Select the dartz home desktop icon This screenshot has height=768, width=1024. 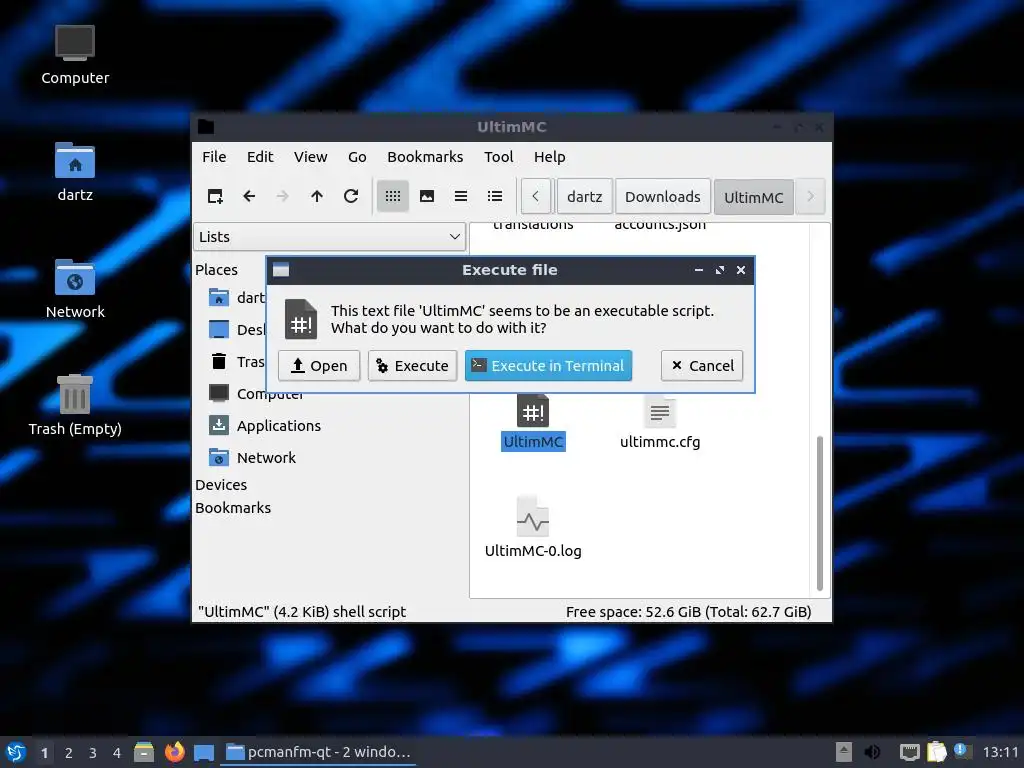click(x=74, y=172)
